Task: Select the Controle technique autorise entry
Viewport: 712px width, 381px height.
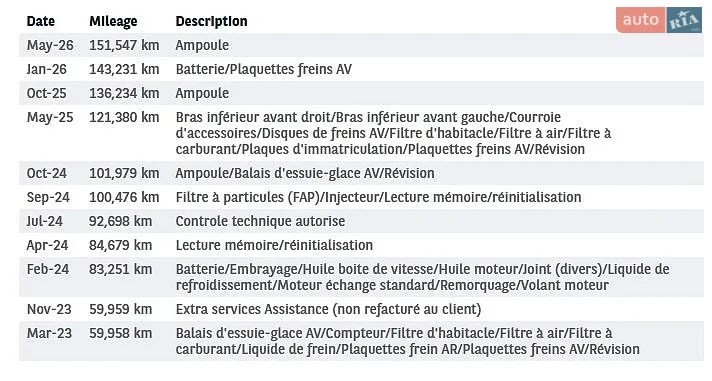Action: pyautogui.click(x=260, y=222)
